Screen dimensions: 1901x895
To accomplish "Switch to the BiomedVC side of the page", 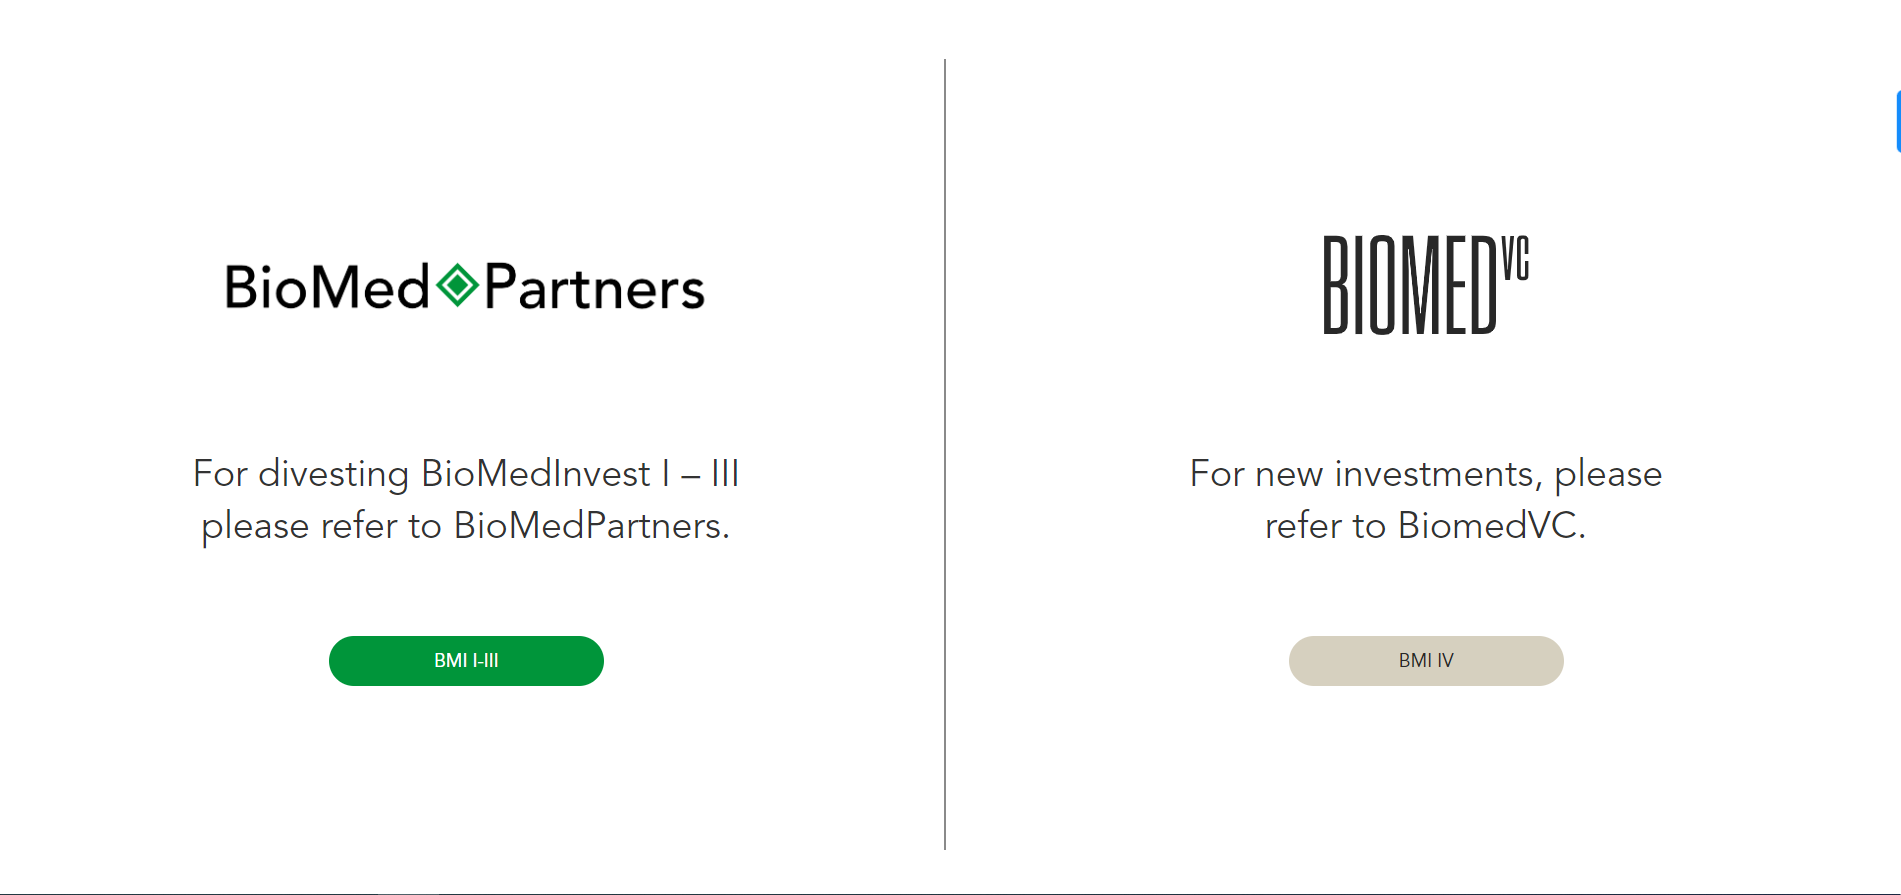I will [1426, 660].
